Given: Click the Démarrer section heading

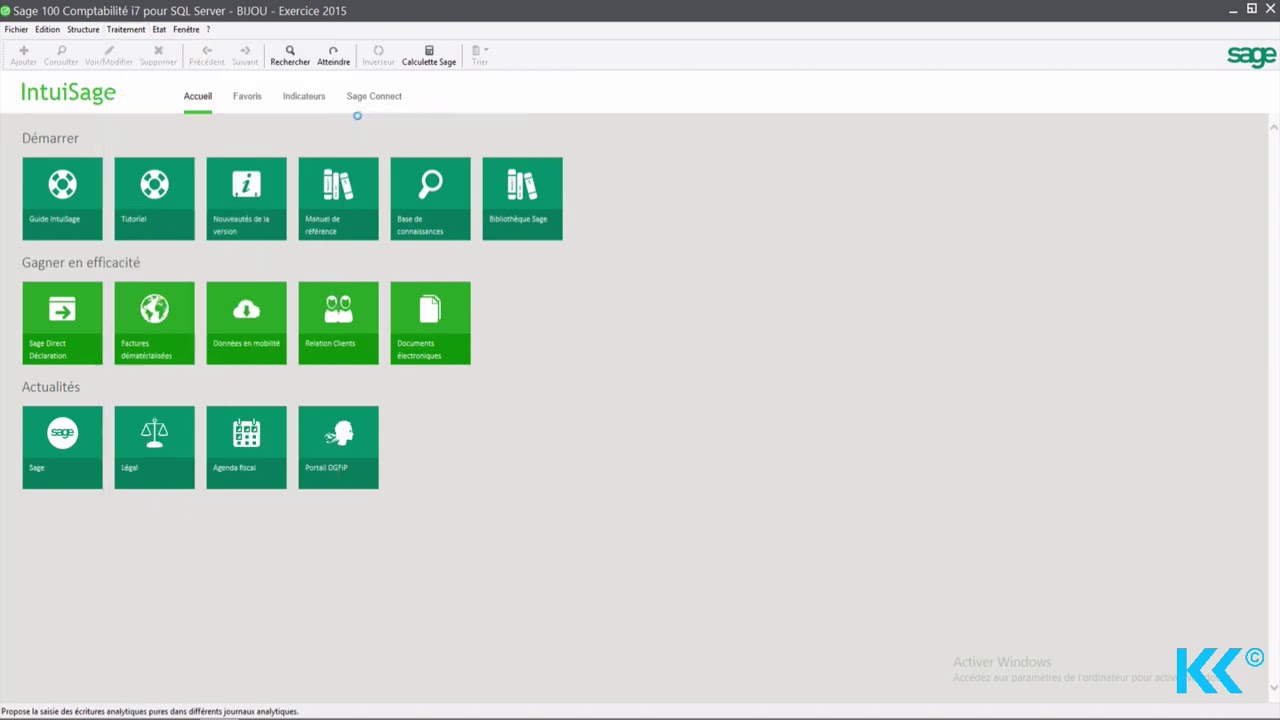Looking at the screenshot, I should tap(50, 139).
